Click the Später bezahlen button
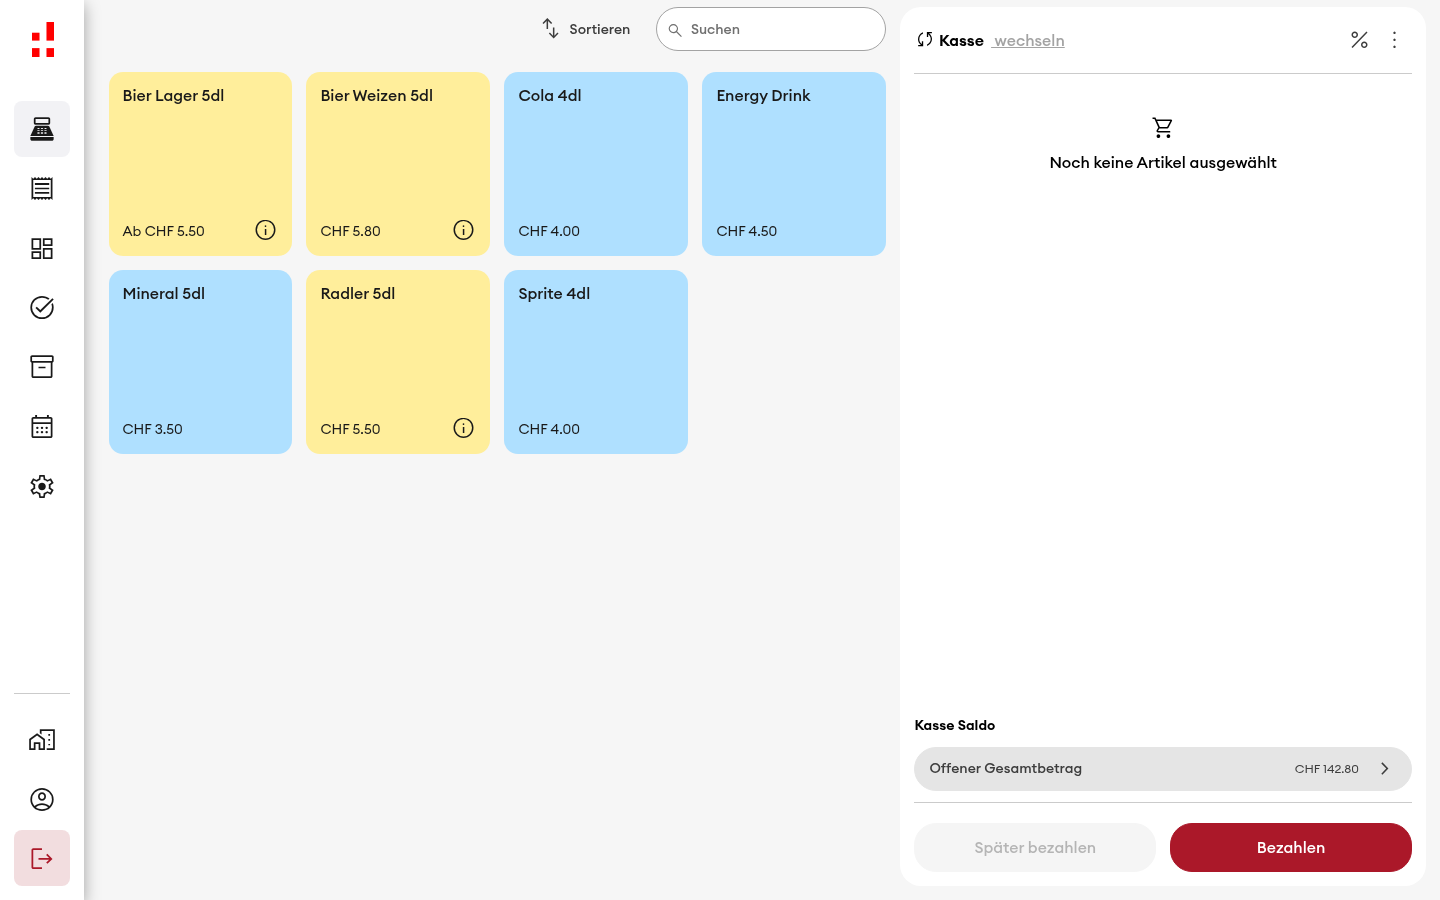 coord(1035,848)
